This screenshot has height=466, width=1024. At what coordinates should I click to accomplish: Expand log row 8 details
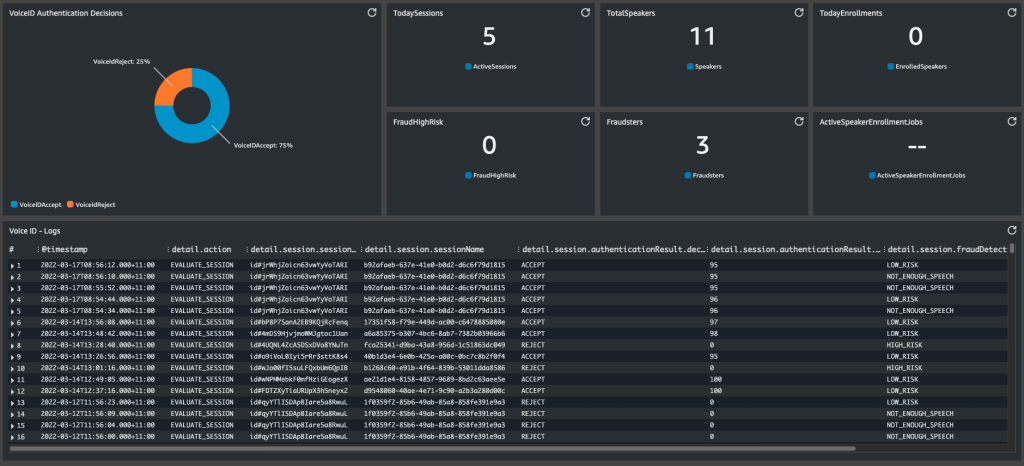coord(13,344)
